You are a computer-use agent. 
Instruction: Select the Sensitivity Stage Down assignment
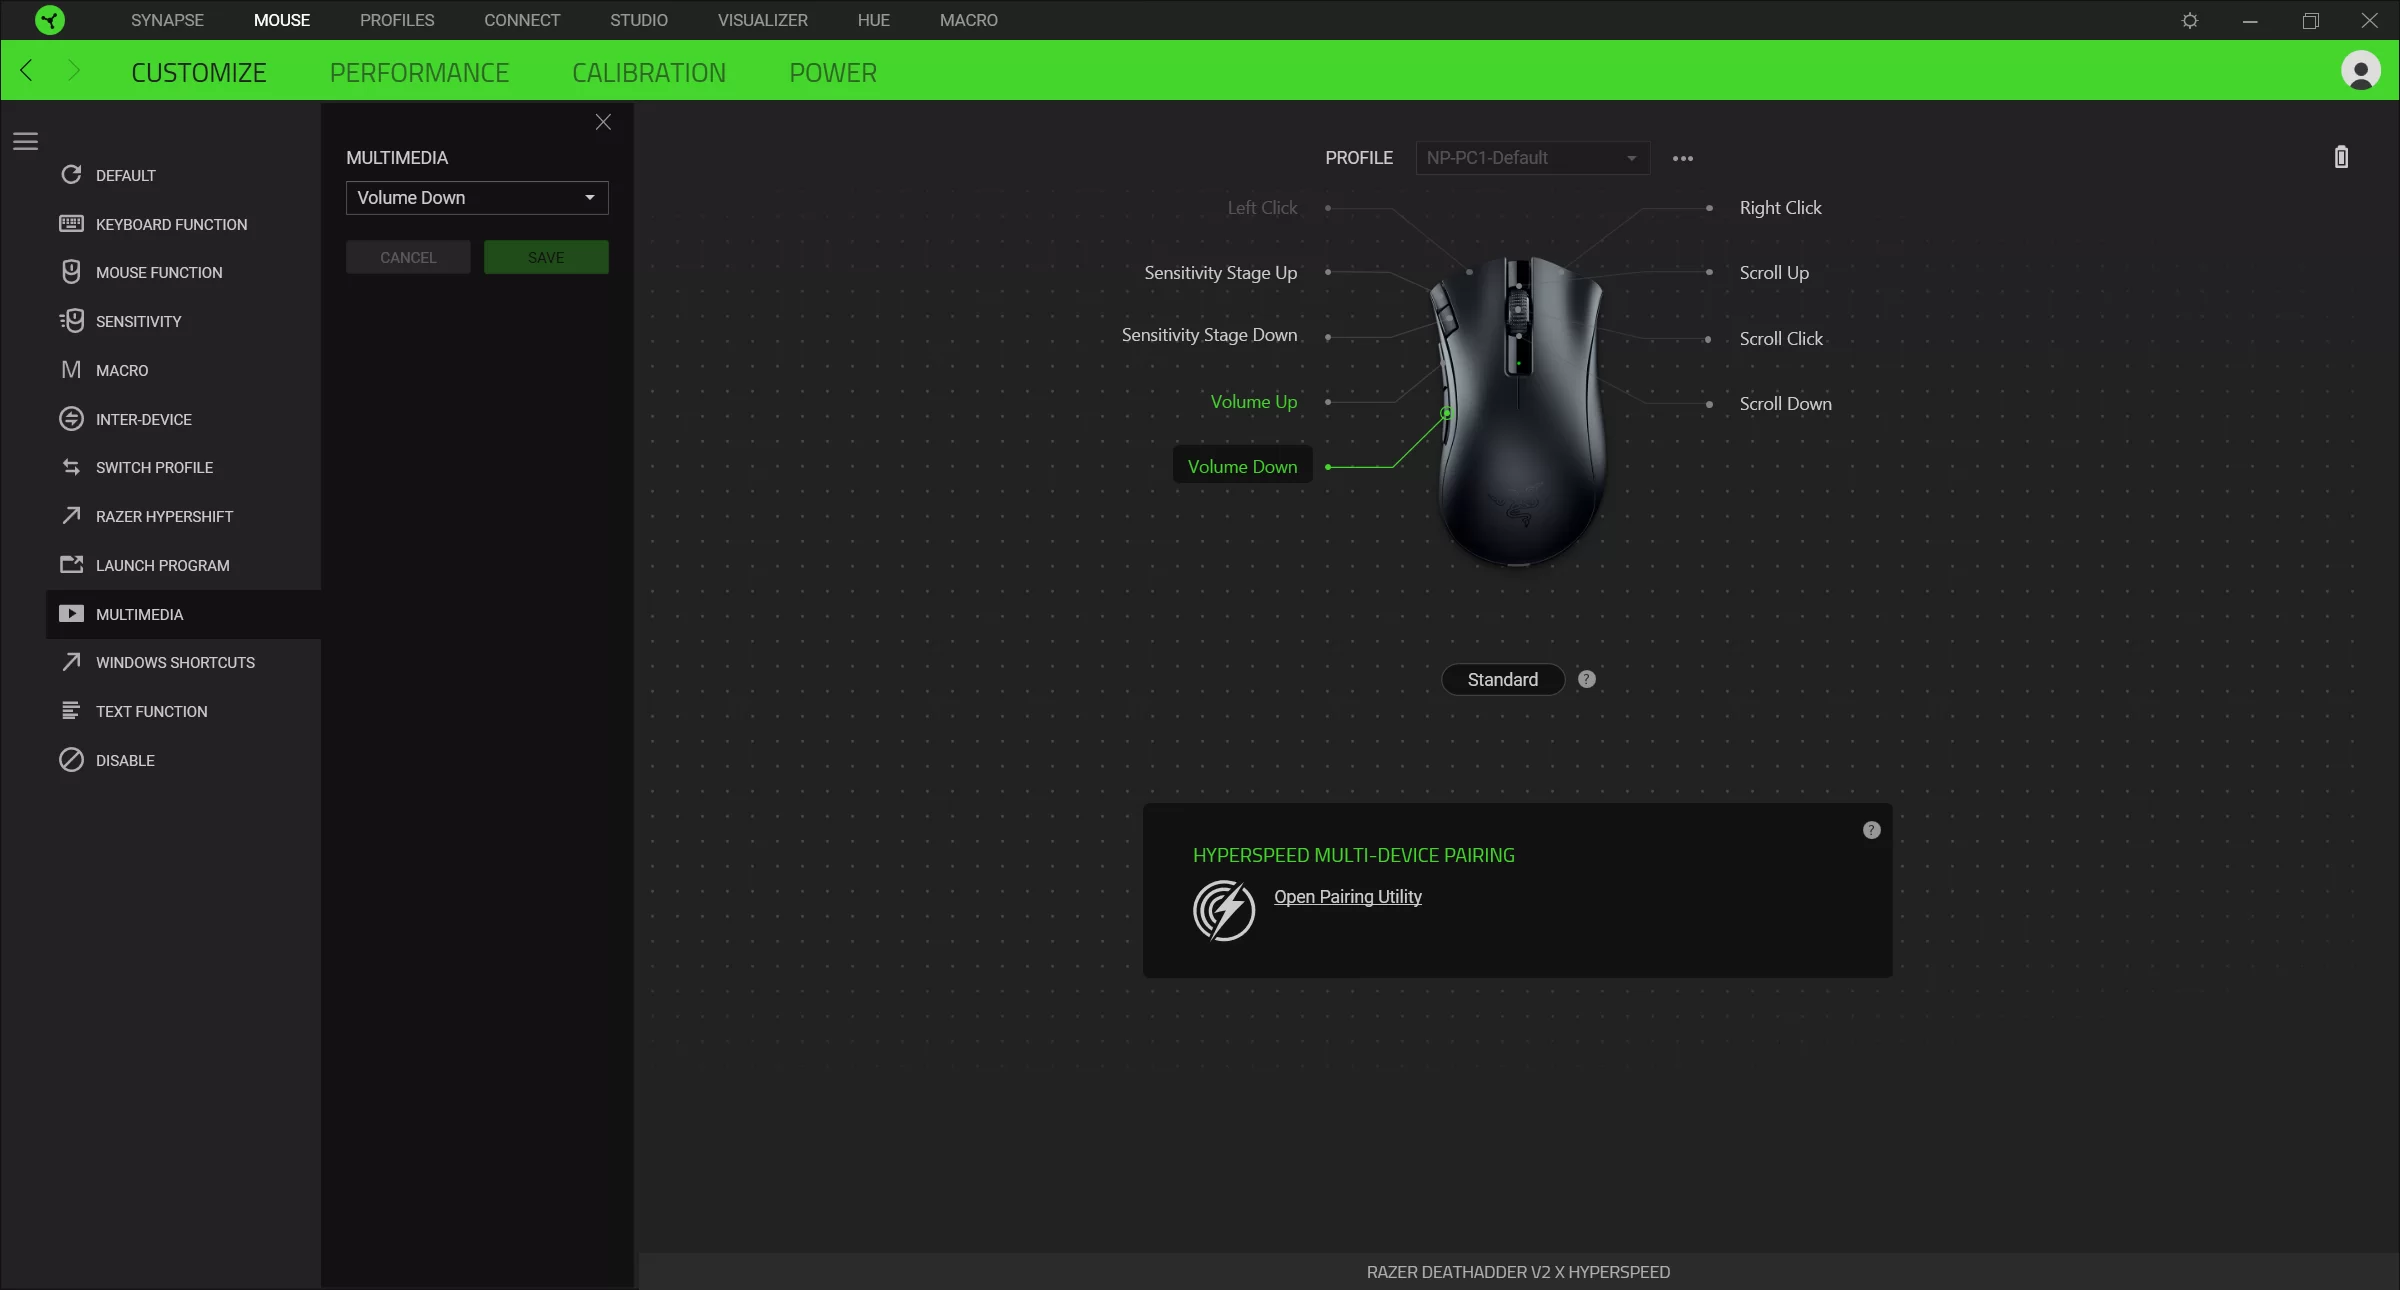[x=1209, y=335]
